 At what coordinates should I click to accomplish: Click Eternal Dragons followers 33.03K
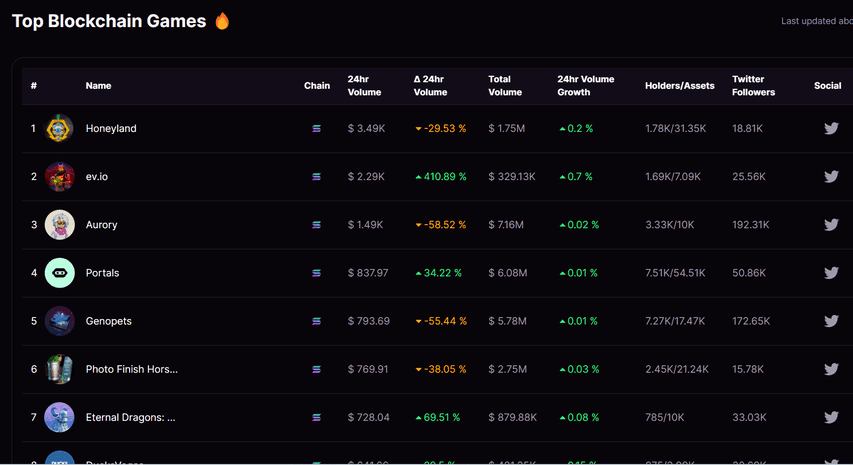[x=749, y=417]
